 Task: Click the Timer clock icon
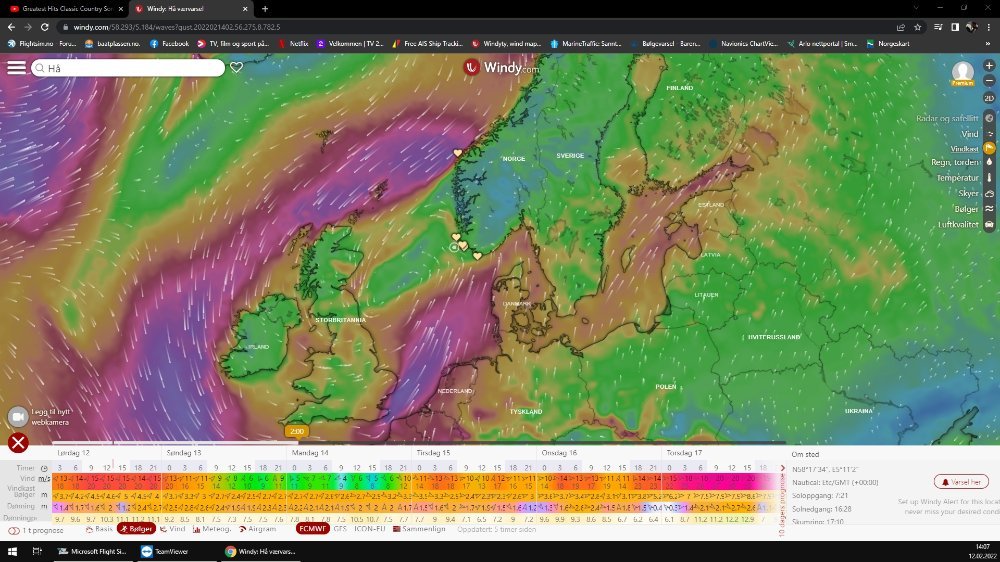(44, 468)
